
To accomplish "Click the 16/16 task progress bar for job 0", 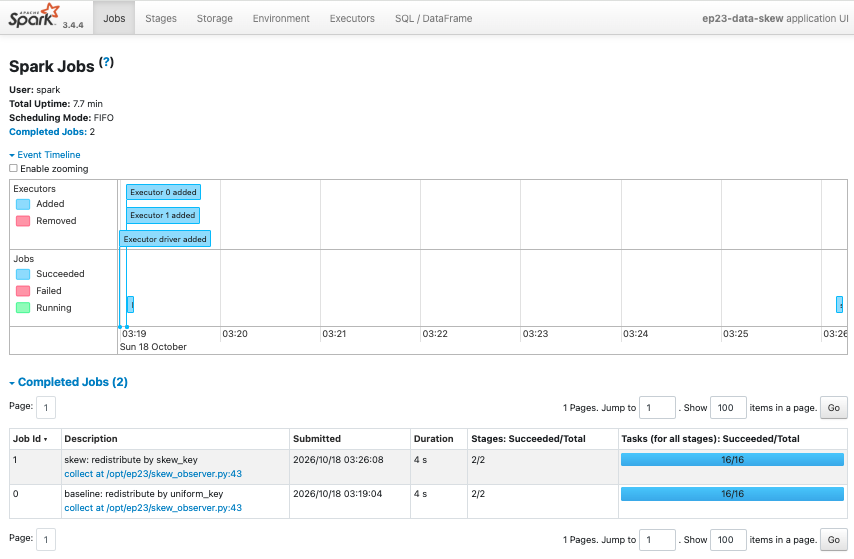I will pos(733,494).
